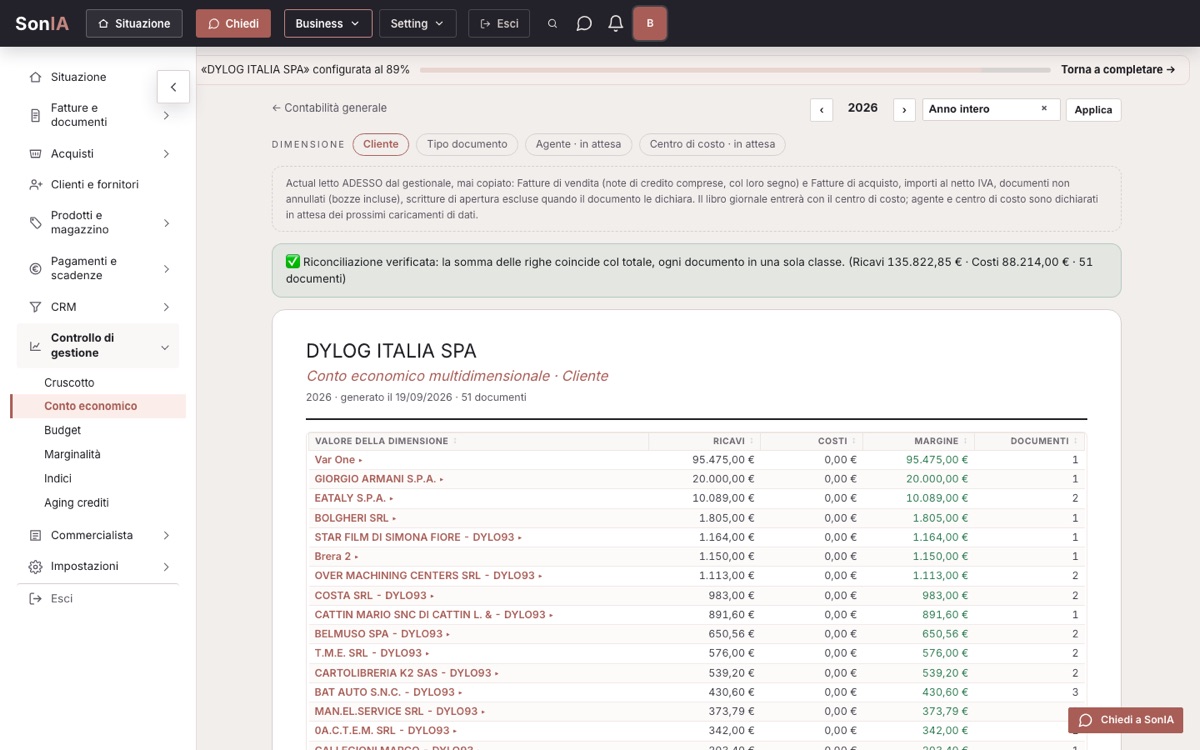Open the notifications bell
The width and height of the screenshot is (1200, 750).
pos(616,24)
